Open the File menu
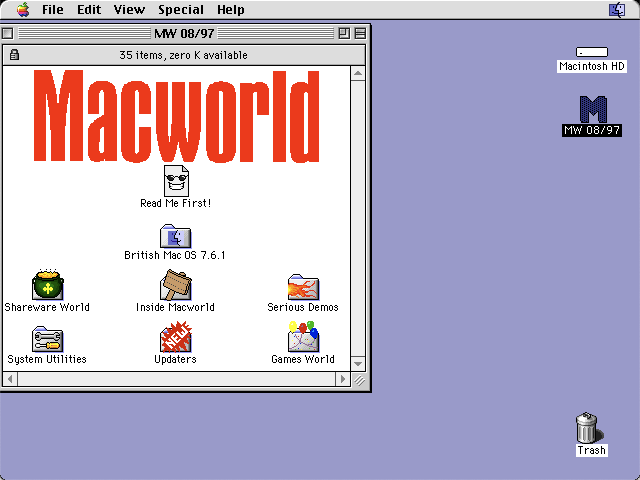This screenshot has width=640, height=480. point(53,9)
